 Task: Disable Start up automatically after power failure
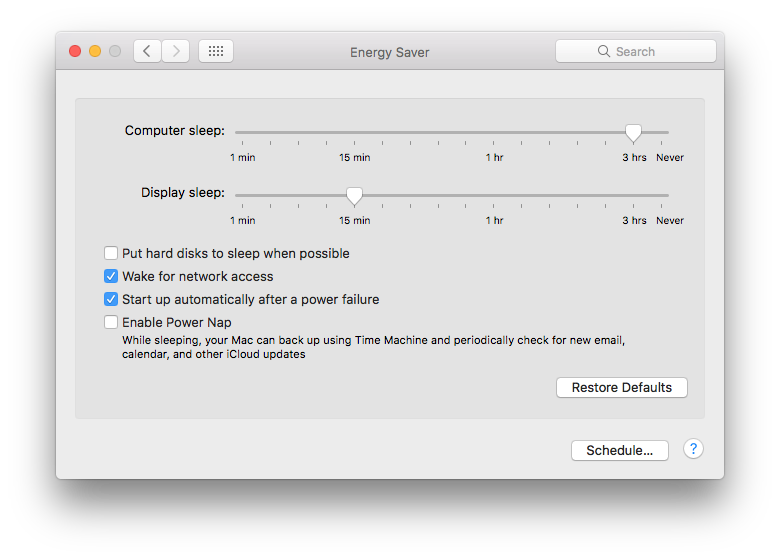111,300
